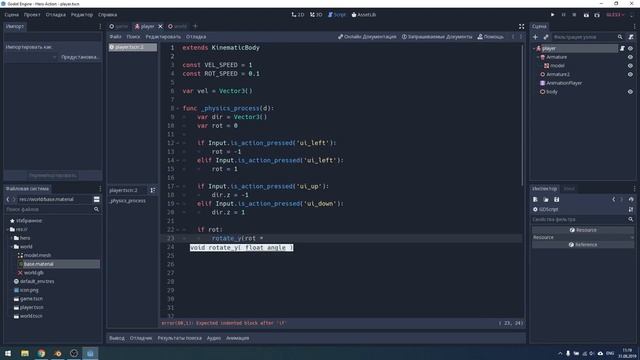
Task: Open Online Documentation link
Action: click(x=367, y=37)
